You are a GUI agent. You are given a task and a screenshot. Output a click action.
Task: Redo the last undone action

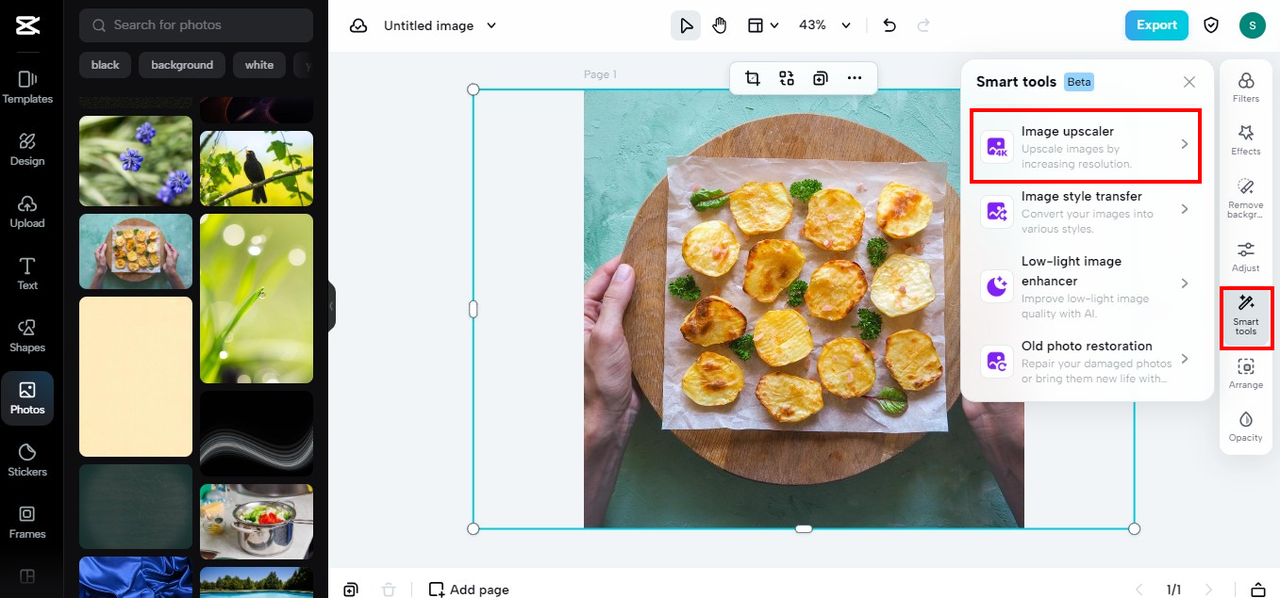[923, 25]
